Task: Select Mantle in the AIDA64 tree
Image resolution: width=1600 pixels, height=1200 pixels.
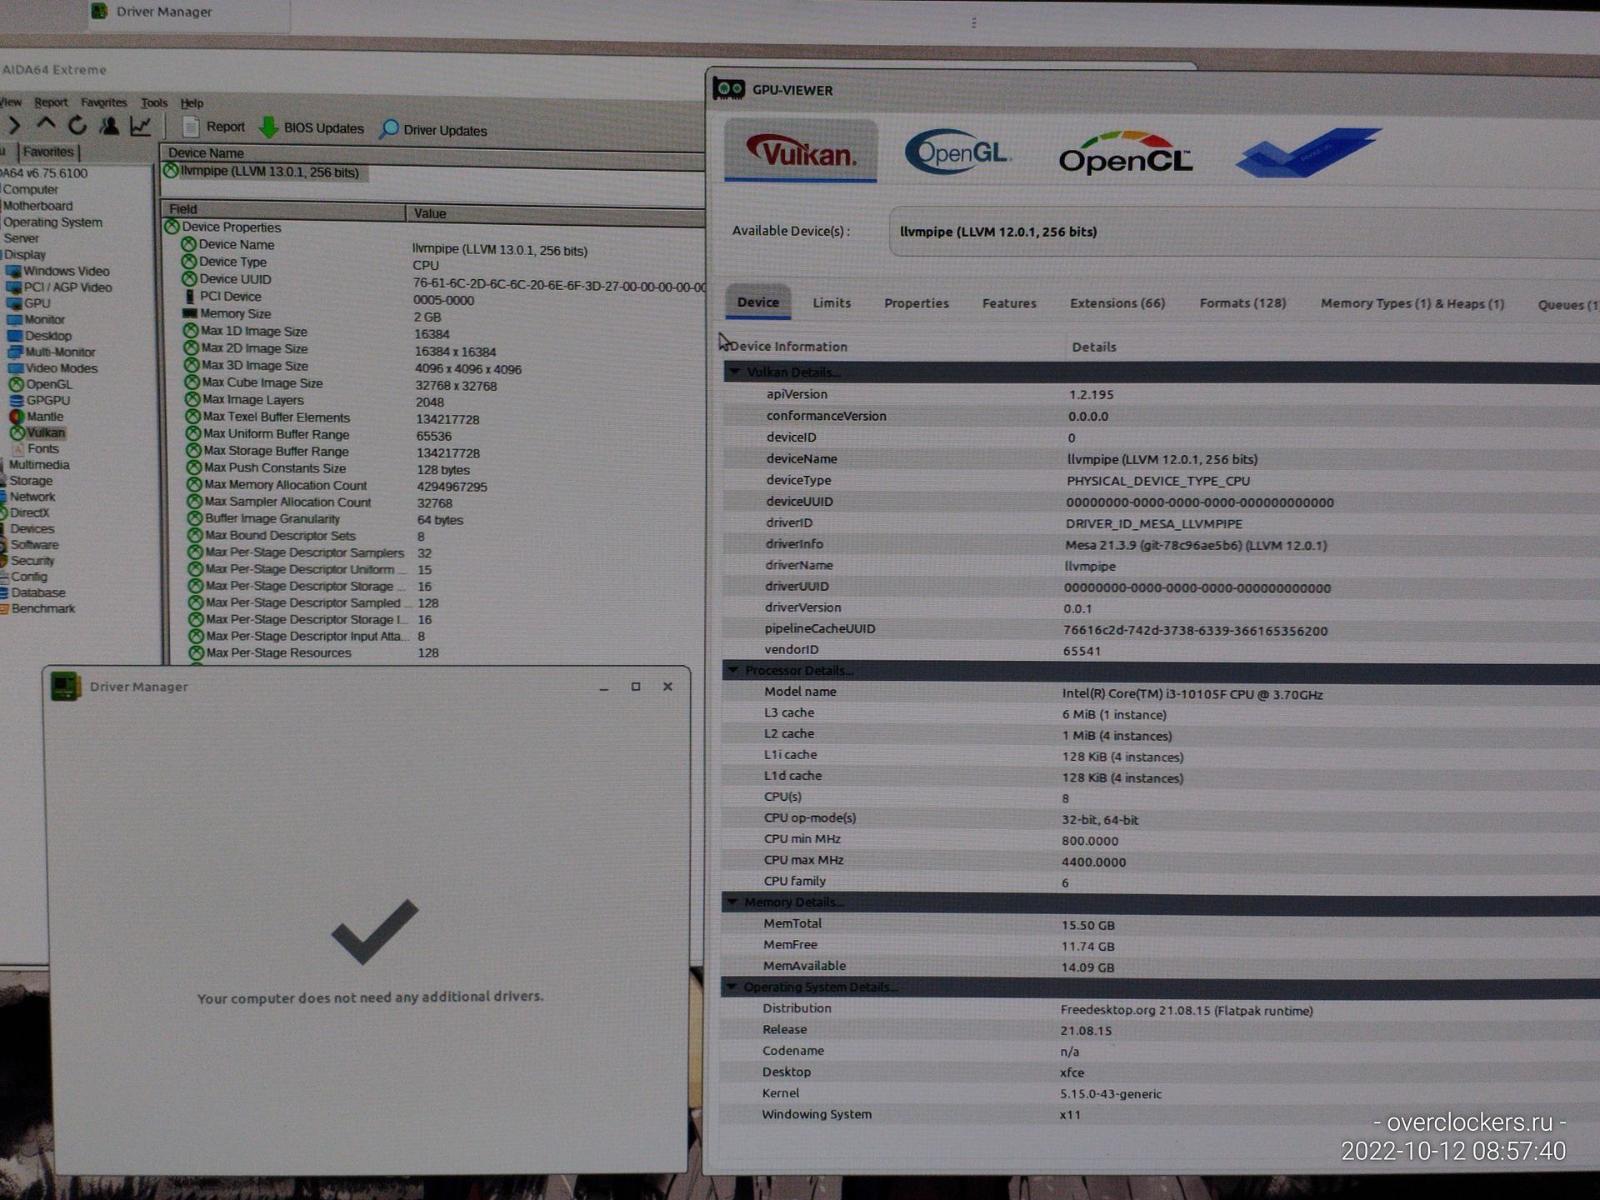Action: click(37, 416)
